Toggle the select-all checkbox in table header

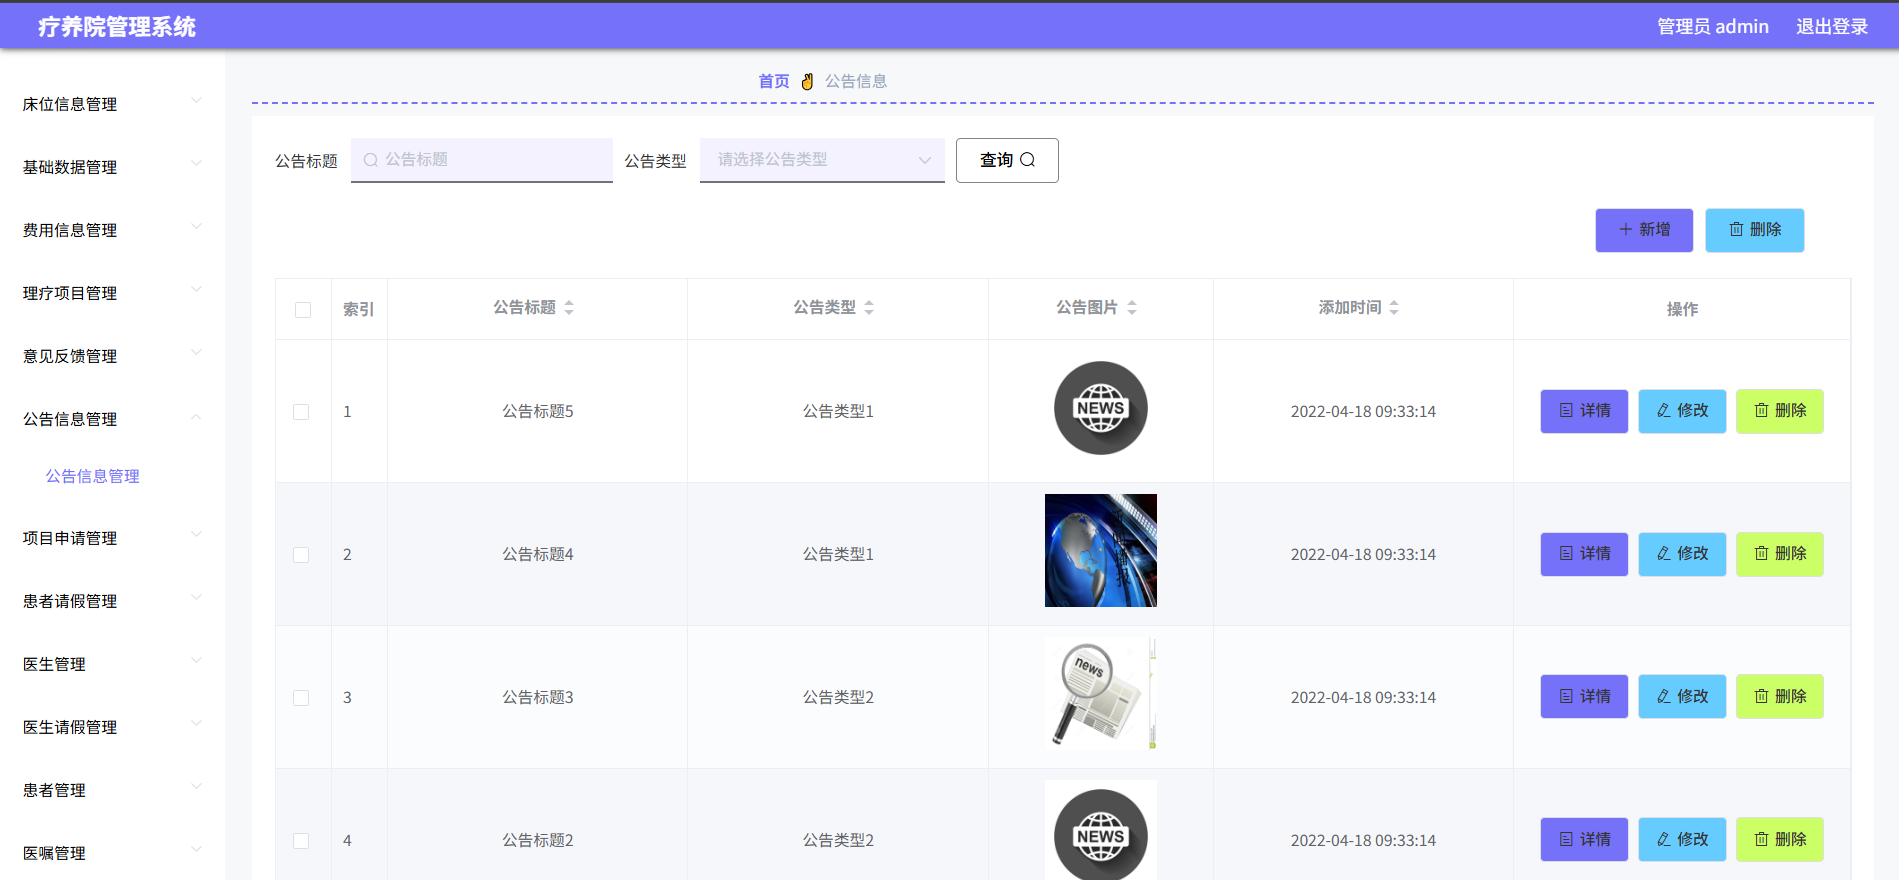[x=303, y=310]
